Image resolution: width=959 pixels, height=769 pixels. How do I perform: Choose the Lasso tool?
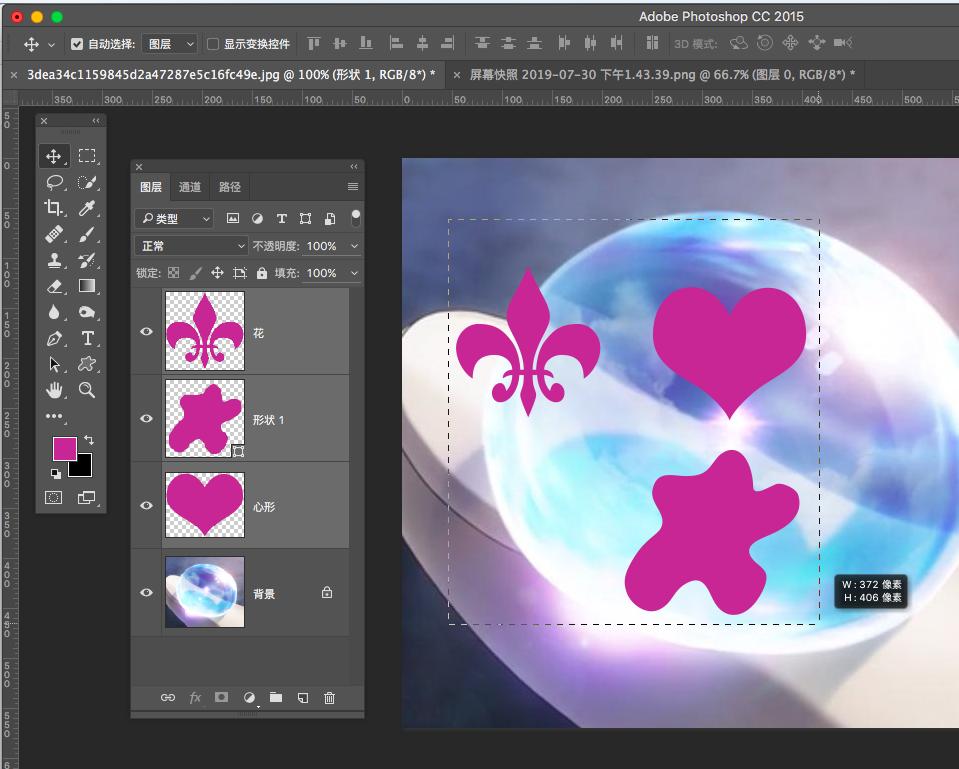coord(54,182)
